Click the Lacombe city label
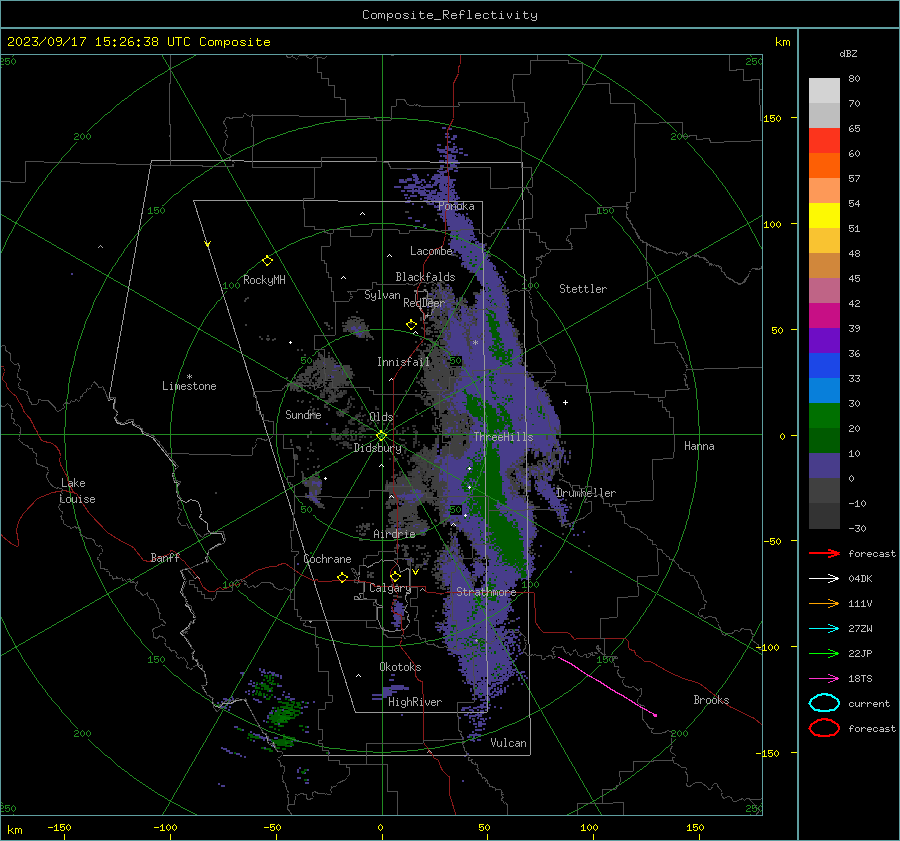 (x=431, y=251)
